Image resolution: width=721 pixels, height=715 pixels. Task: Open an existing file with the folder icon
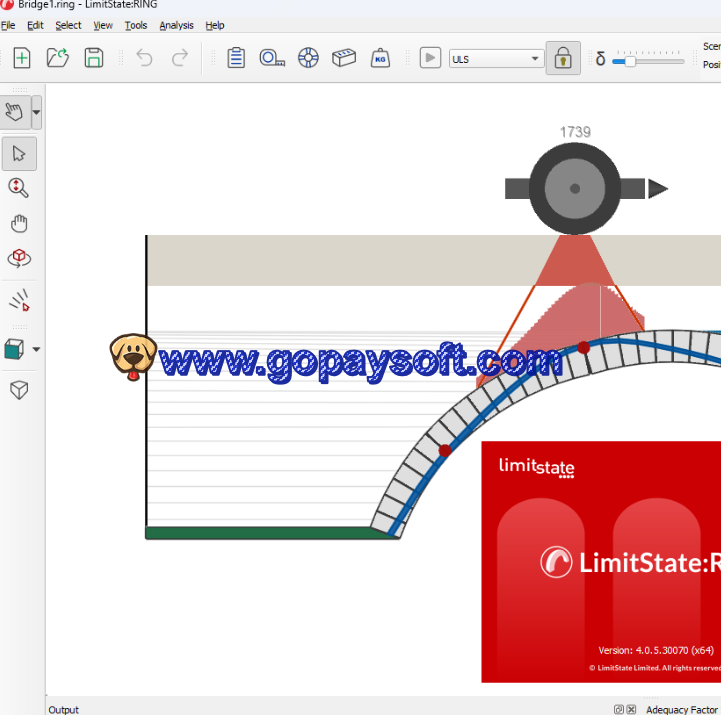pos(57,58)
